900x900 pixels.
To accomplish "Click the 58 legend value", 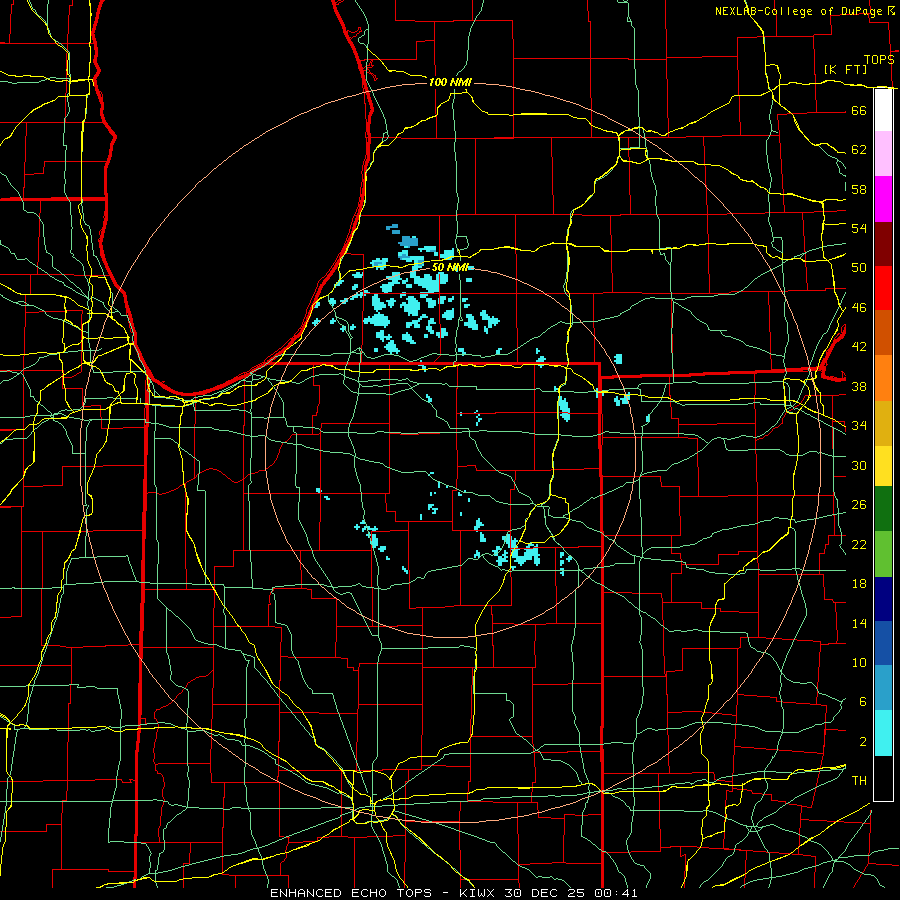I will click(x=859, y=189).
